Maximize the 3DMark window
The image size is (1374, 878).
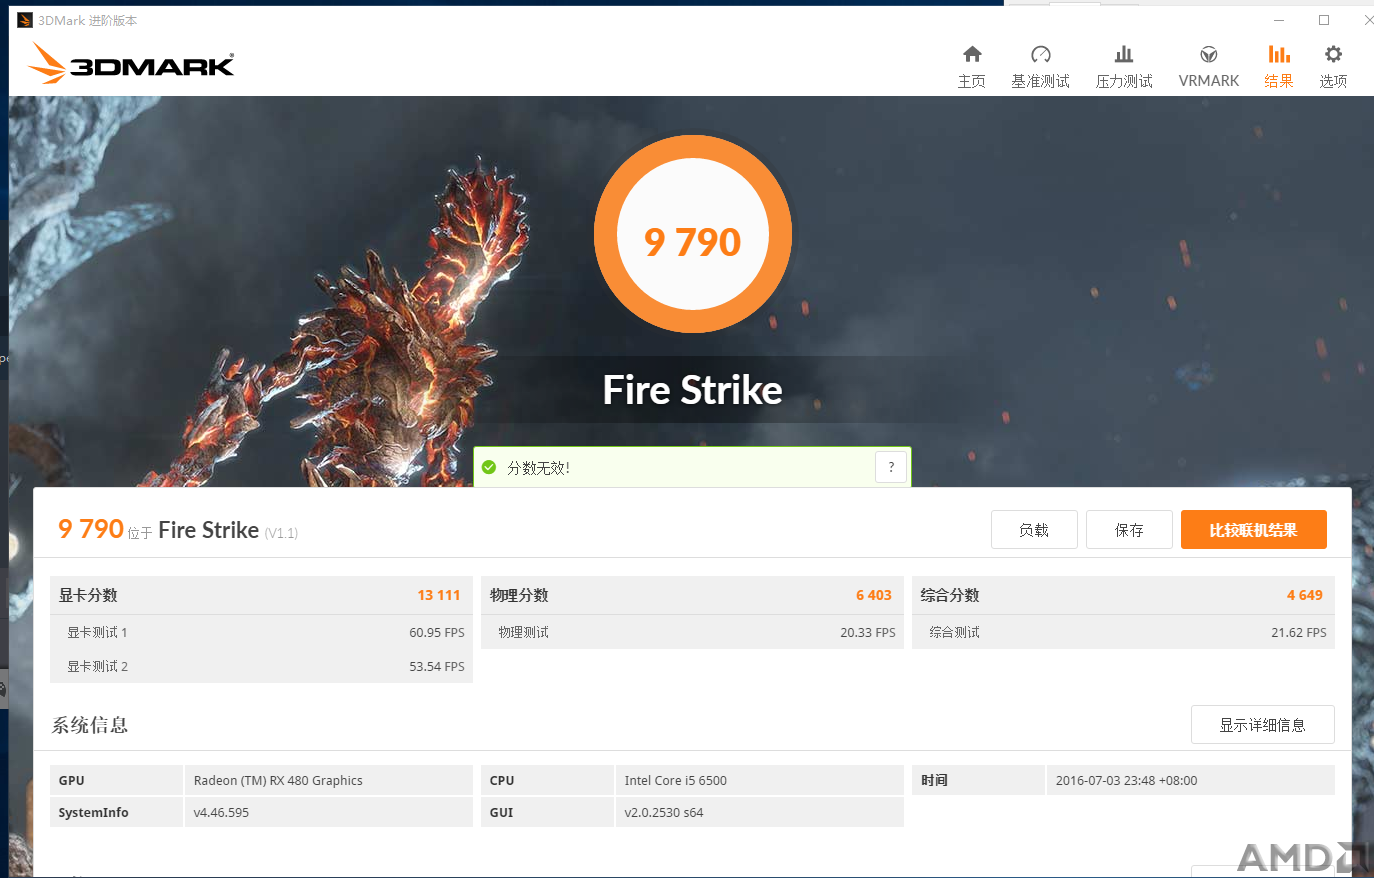click(1324, 20)
